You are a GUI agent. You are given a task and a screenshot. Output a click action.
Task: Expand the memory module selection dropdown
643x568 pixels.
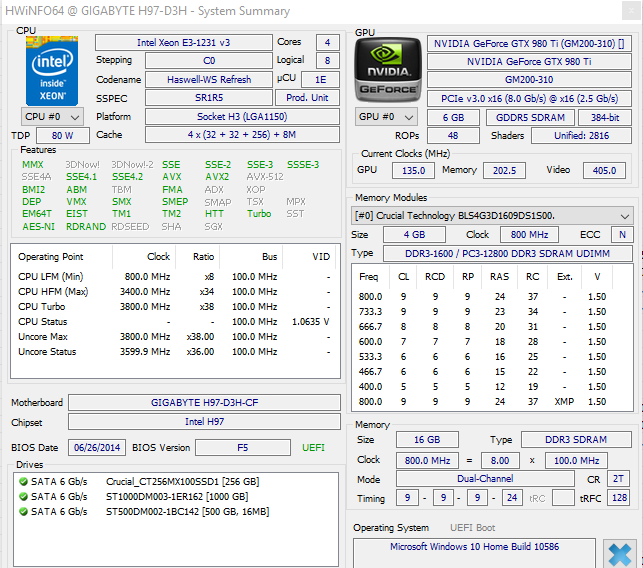491,216
